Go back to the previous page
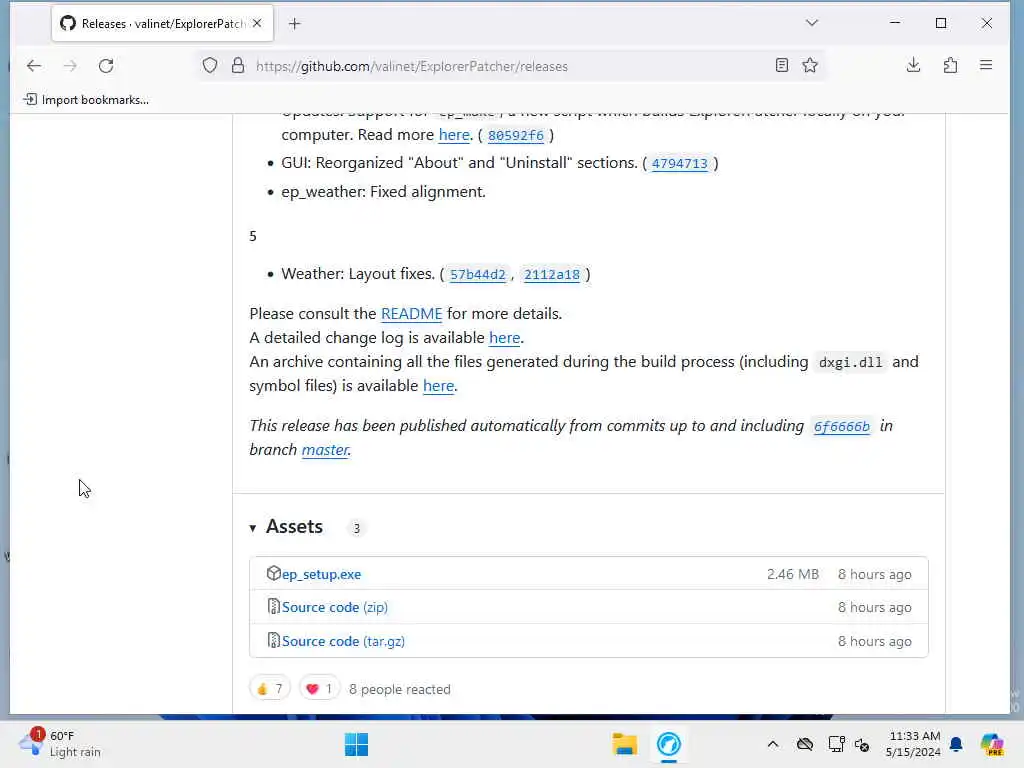1024x768 pixels. (34, 65)
